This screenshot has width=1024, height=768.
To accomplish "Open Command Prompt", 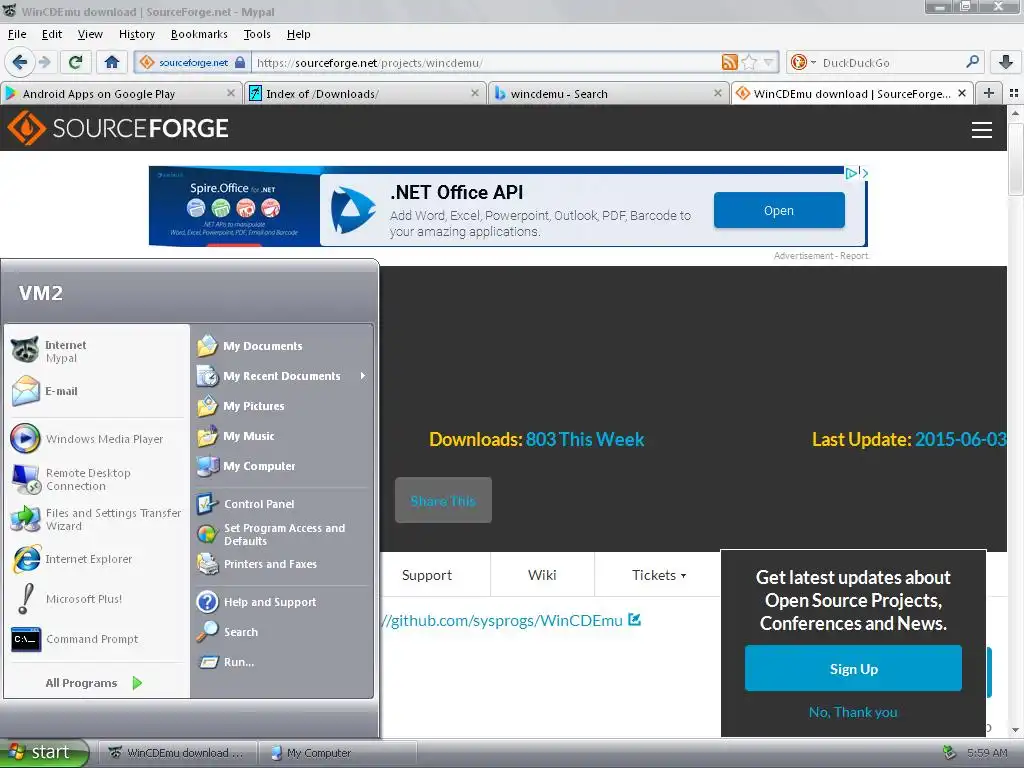I will coord(97,639).
